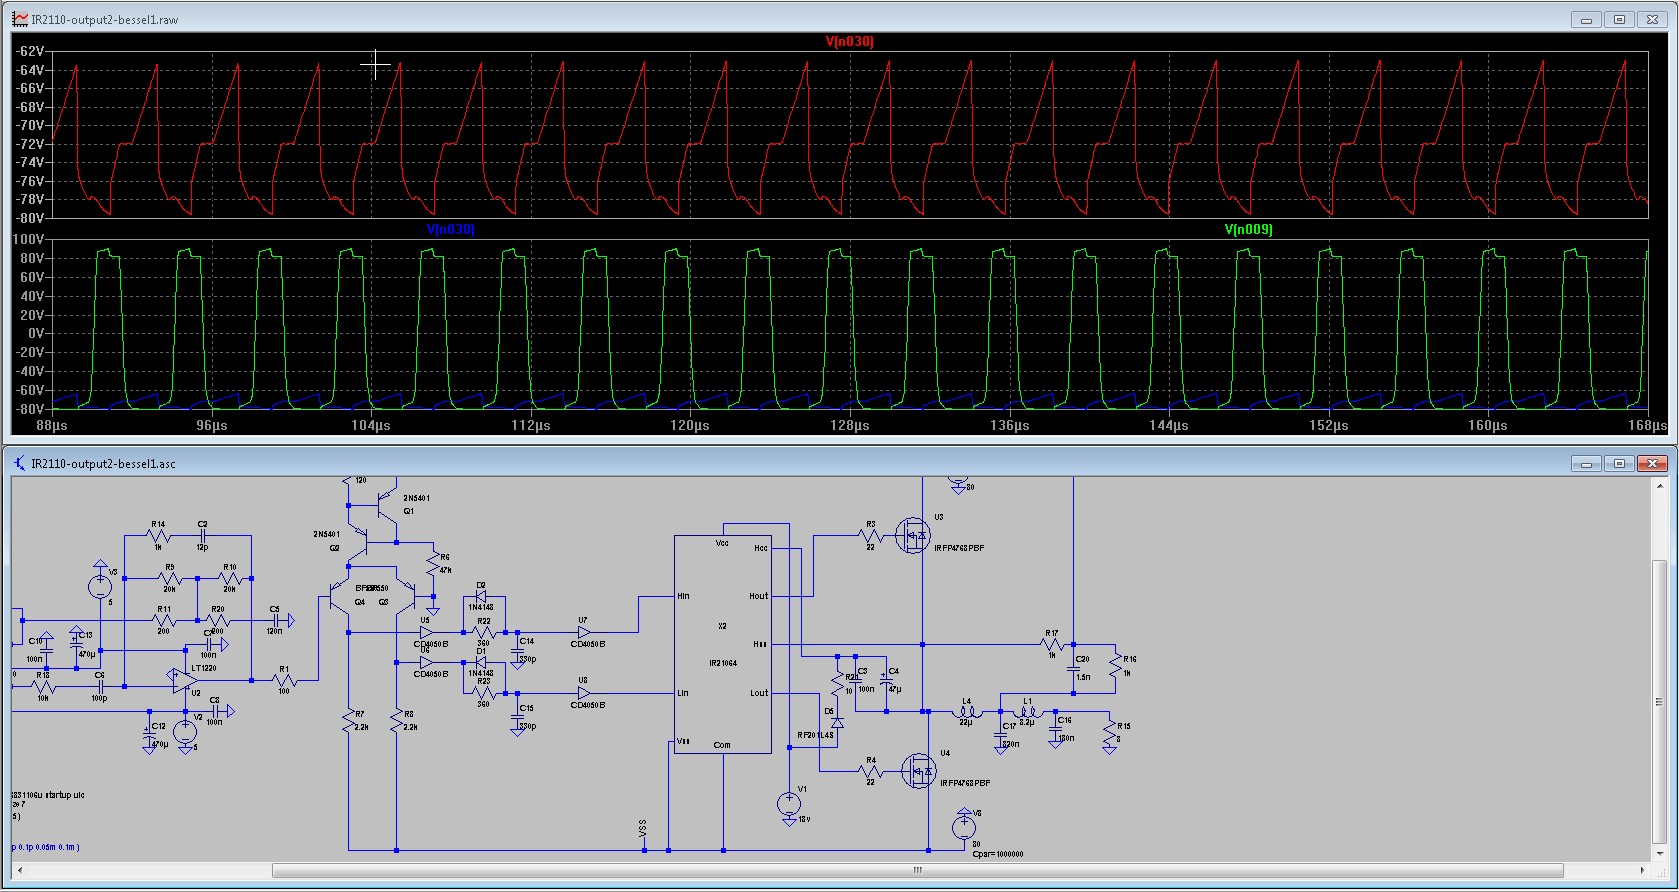Click the Cpar=1000000 text
The height and width of the screenshot is (892, 1679).
click(x=998, y=854)
